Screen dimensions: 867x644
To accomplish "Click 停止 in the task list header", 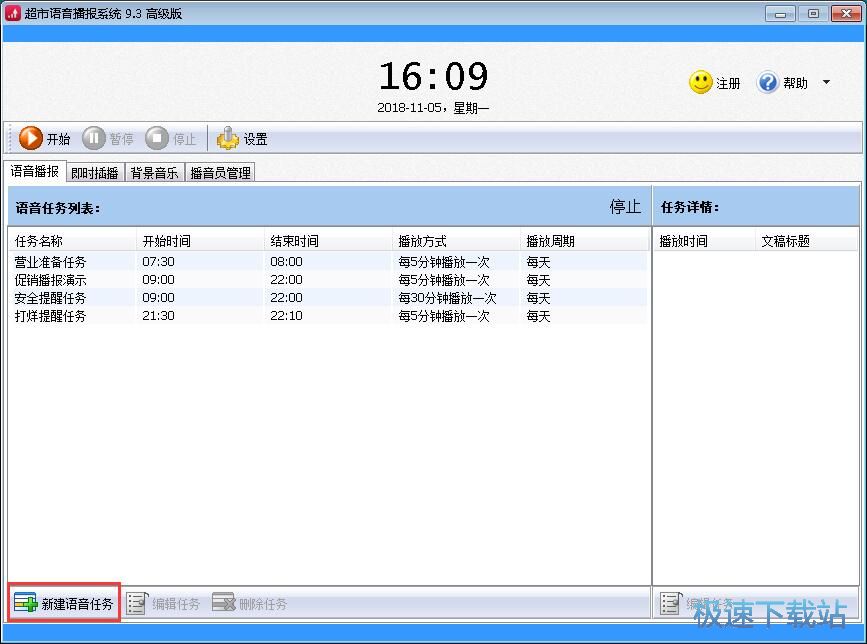I will (x=623, y=207).
